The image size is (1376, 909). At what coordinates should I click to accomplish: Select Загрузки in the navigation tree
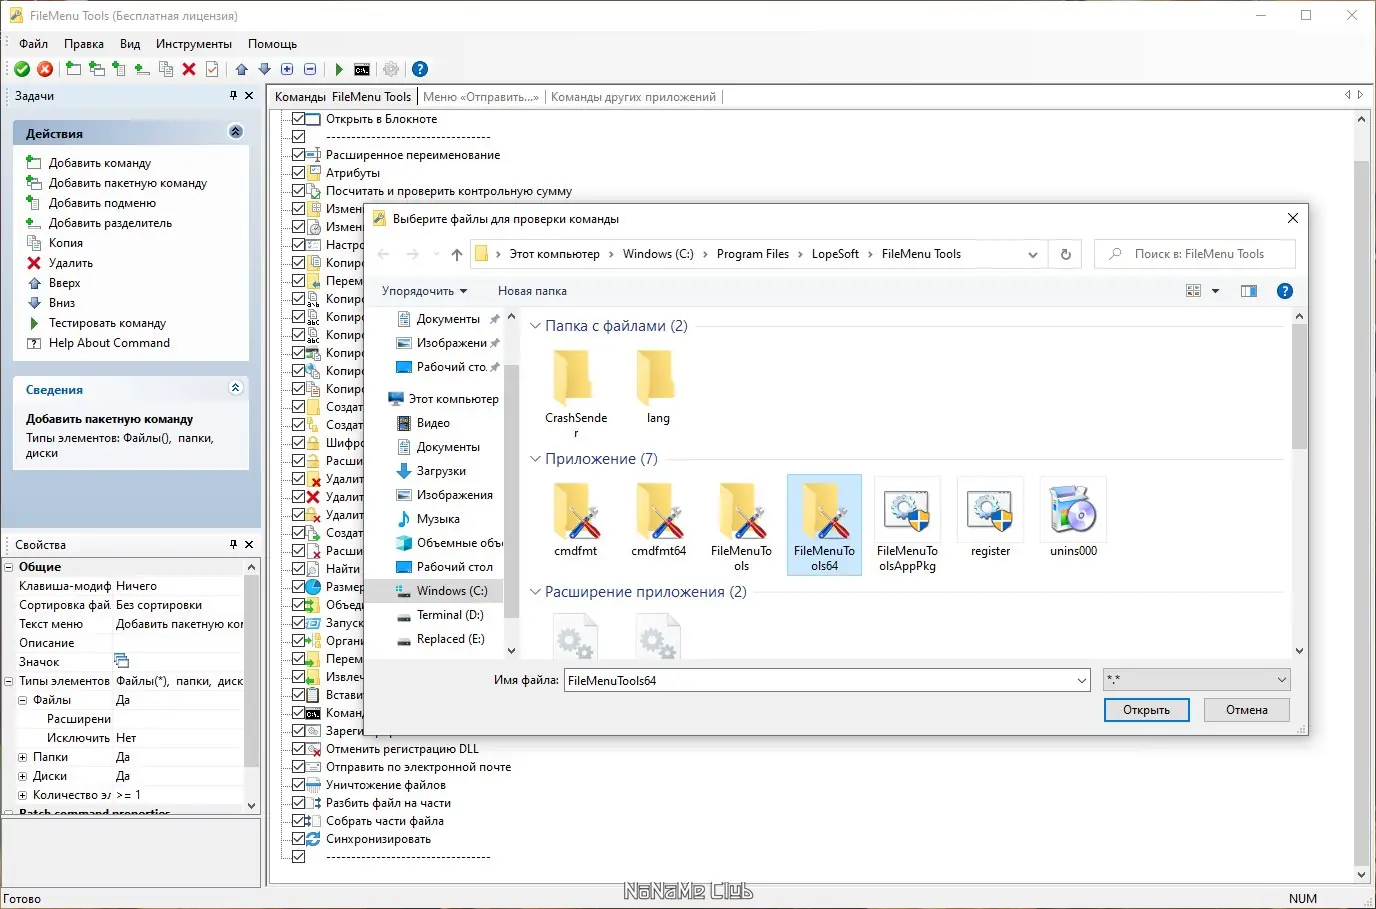(441, 471)
